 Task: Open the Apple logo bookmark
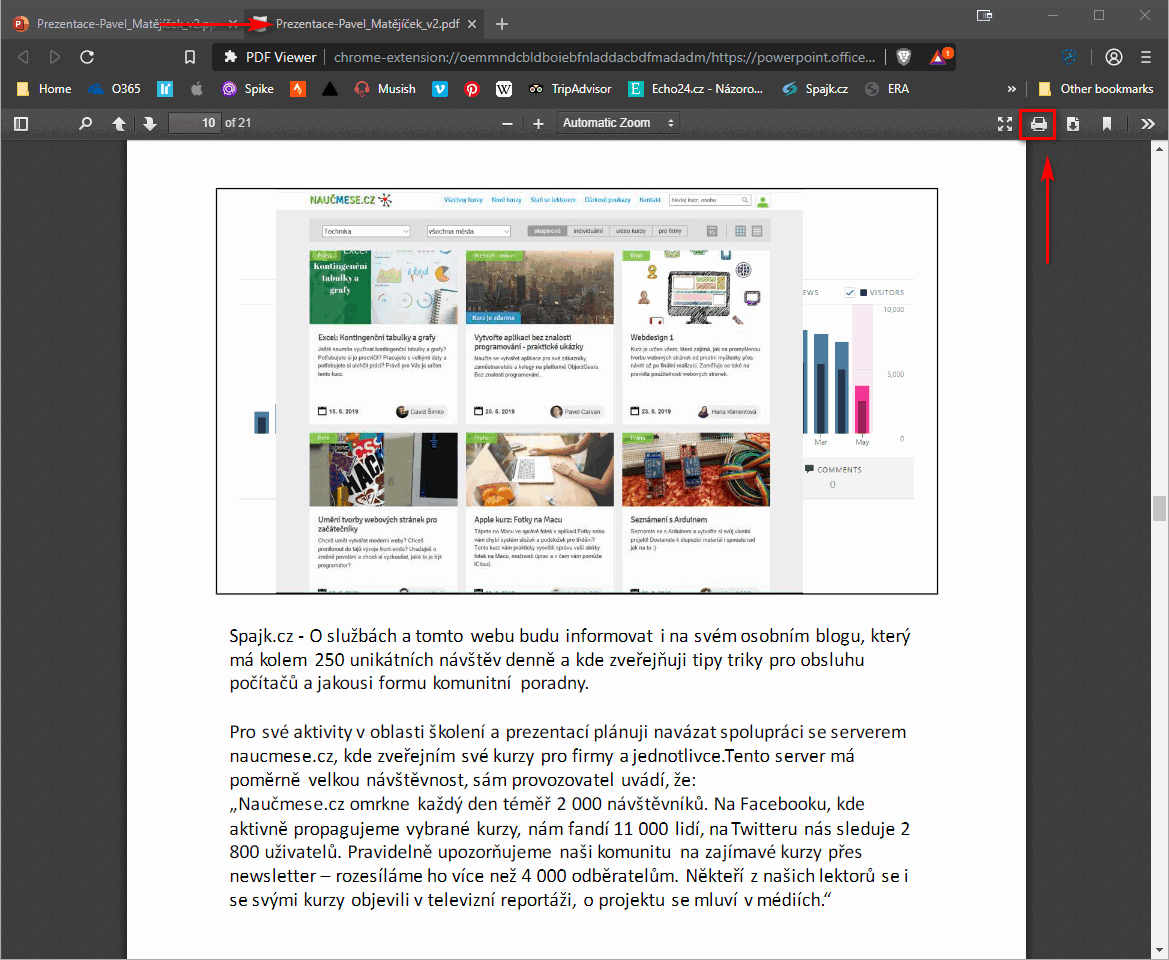pos(197,89)
